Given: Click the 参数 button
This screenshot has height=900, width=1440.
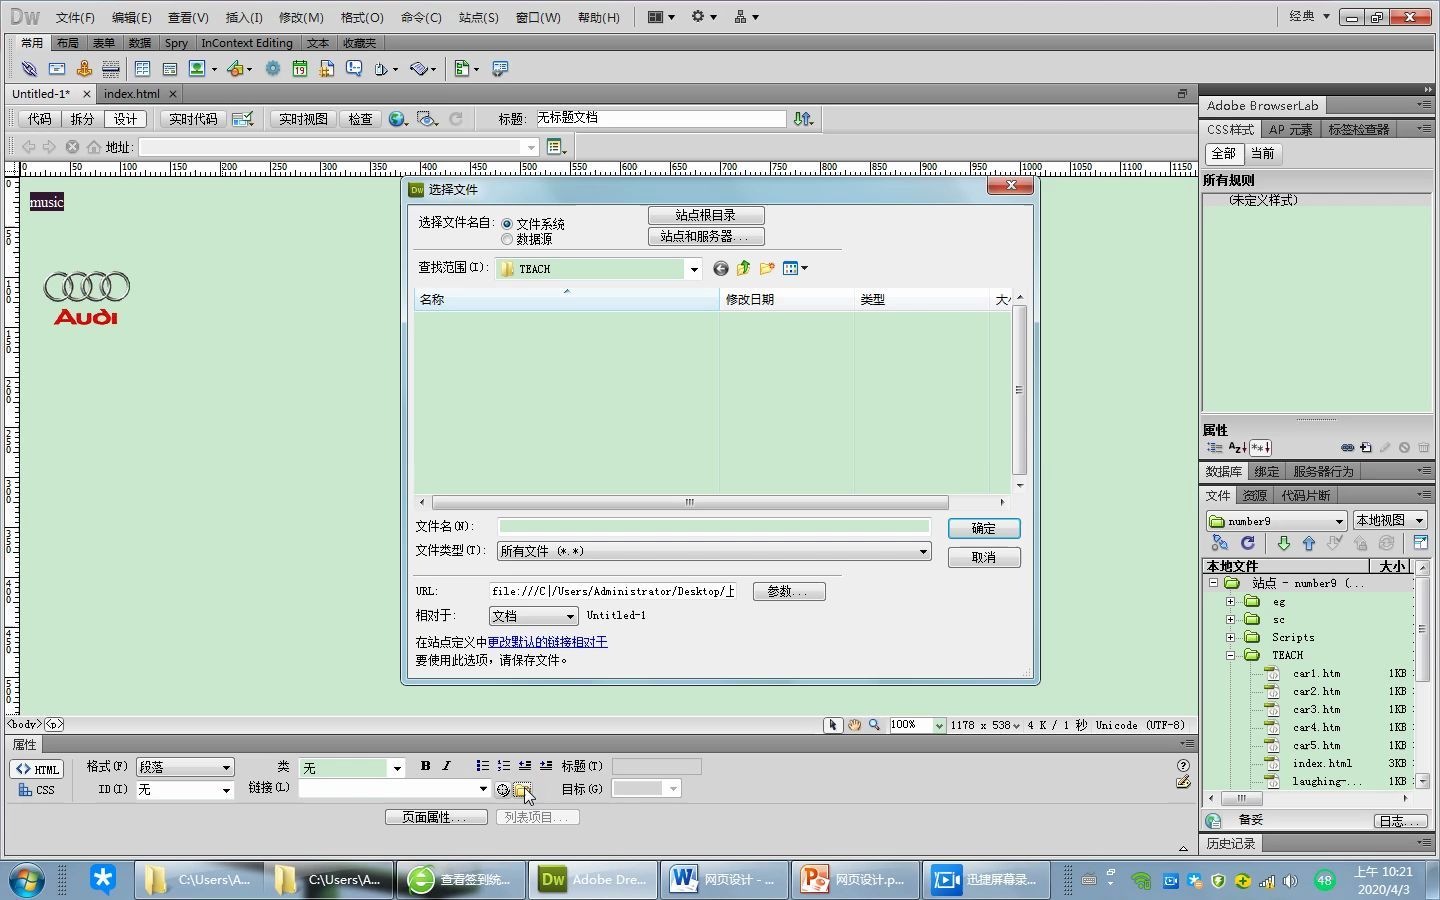Looking at the screenshot, I should click(x=789, y=591).
